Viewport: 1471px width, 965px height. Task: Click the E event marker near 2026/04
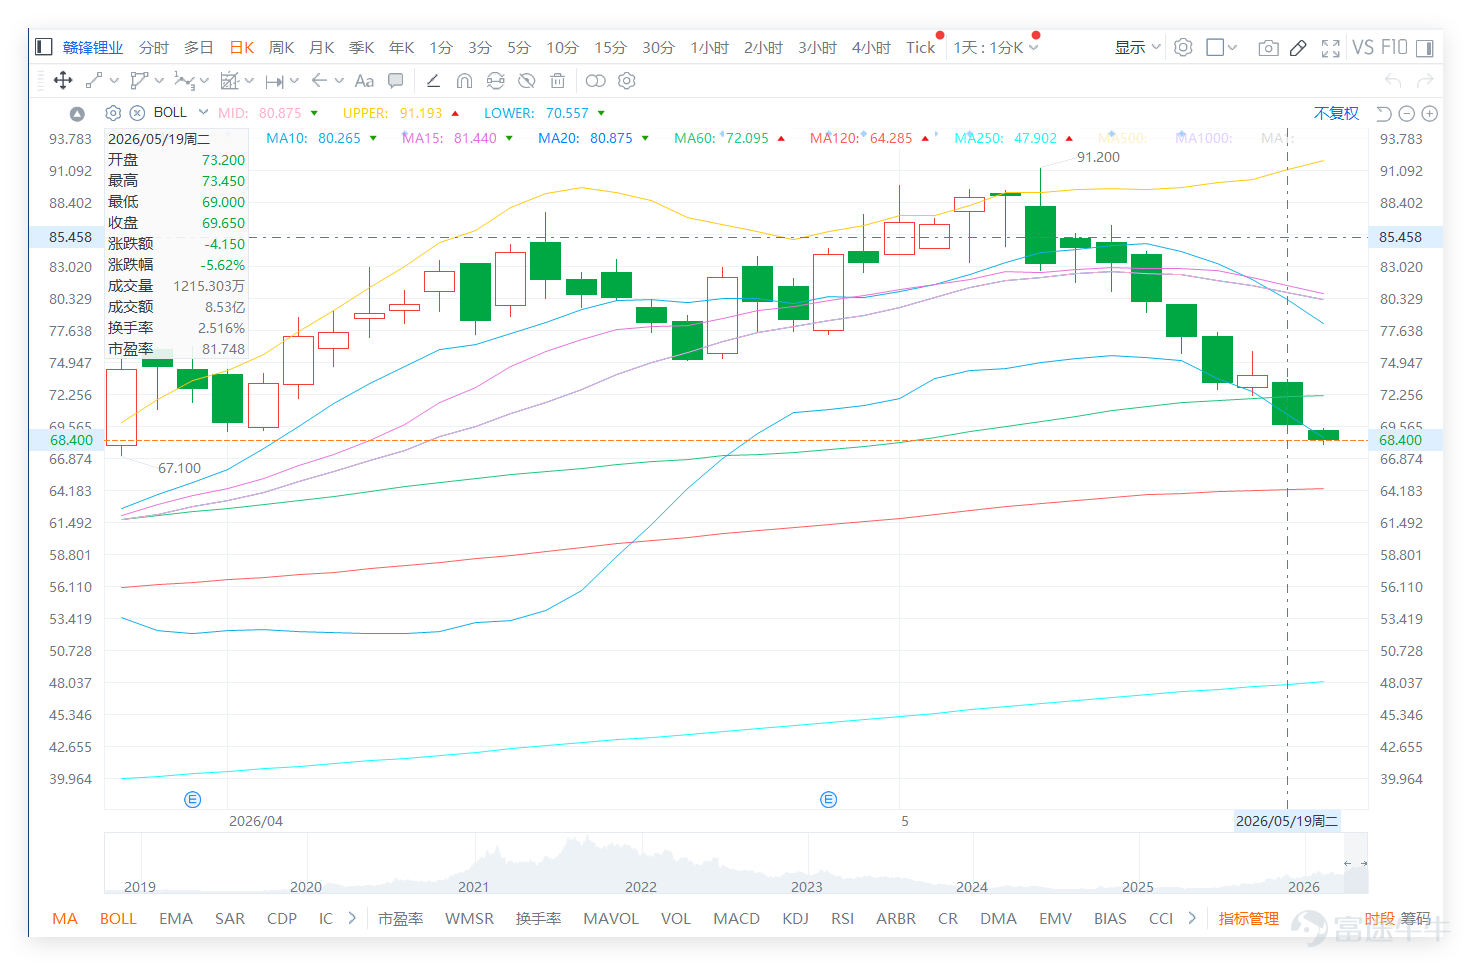pos(193,799)
